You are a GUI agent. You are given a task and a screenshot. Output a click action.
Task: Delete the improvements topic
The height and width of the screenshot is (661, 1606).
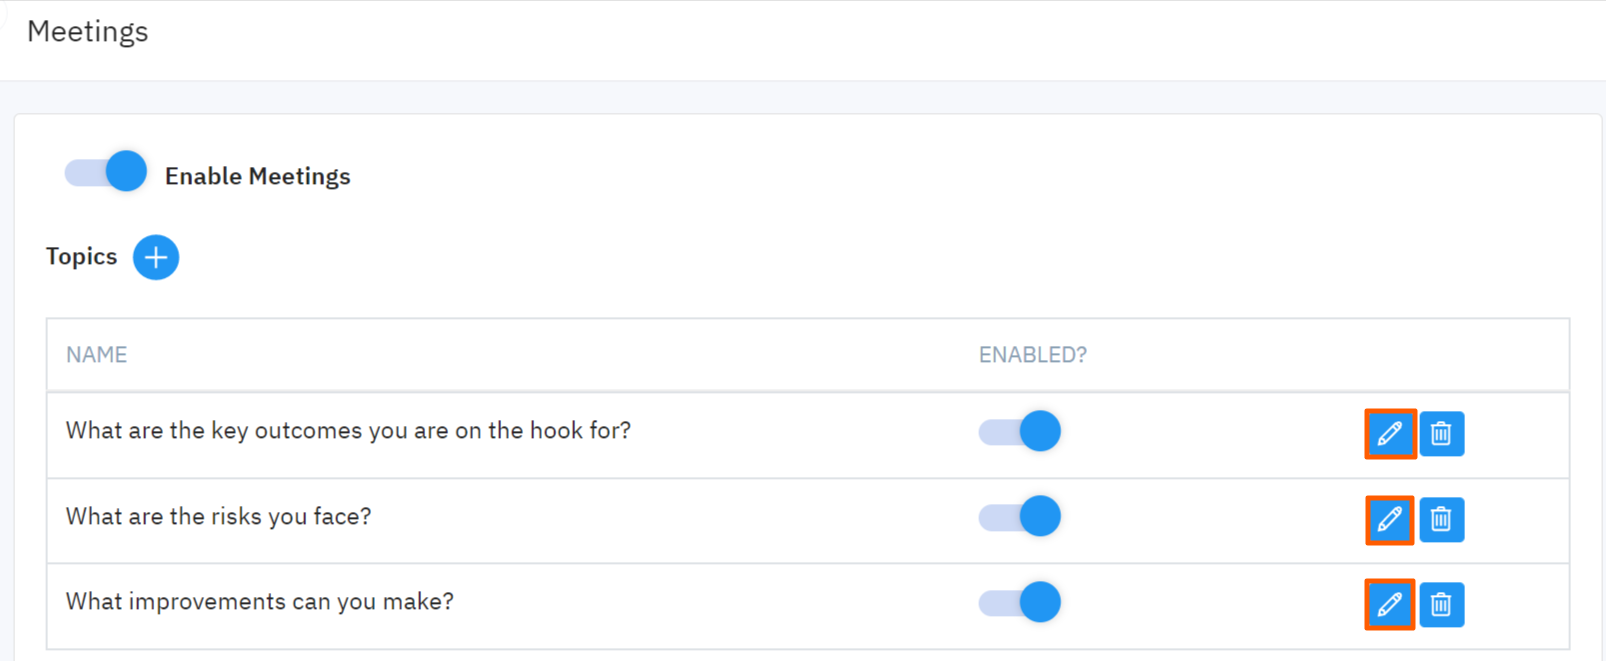1441,604
